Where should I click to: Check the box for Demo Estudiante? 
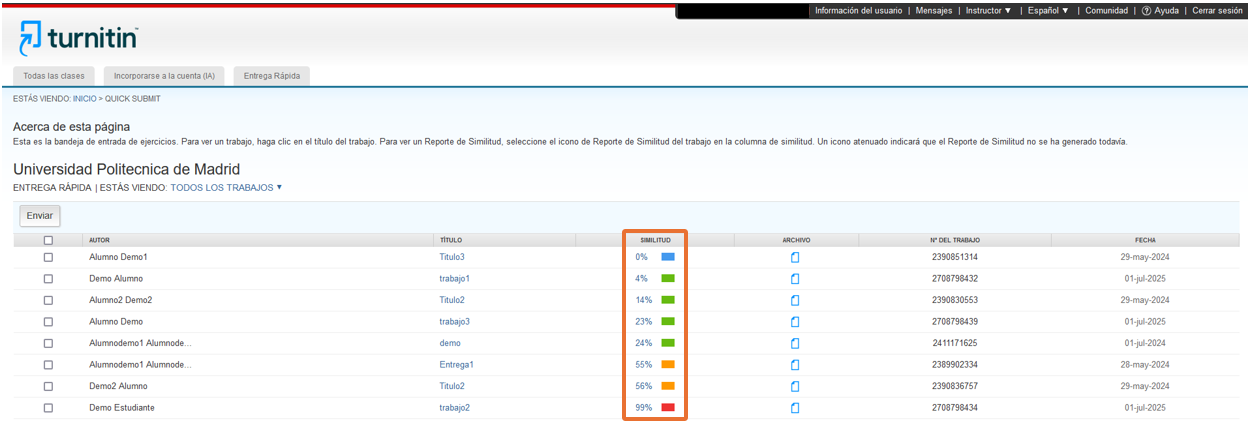[48, 408]
